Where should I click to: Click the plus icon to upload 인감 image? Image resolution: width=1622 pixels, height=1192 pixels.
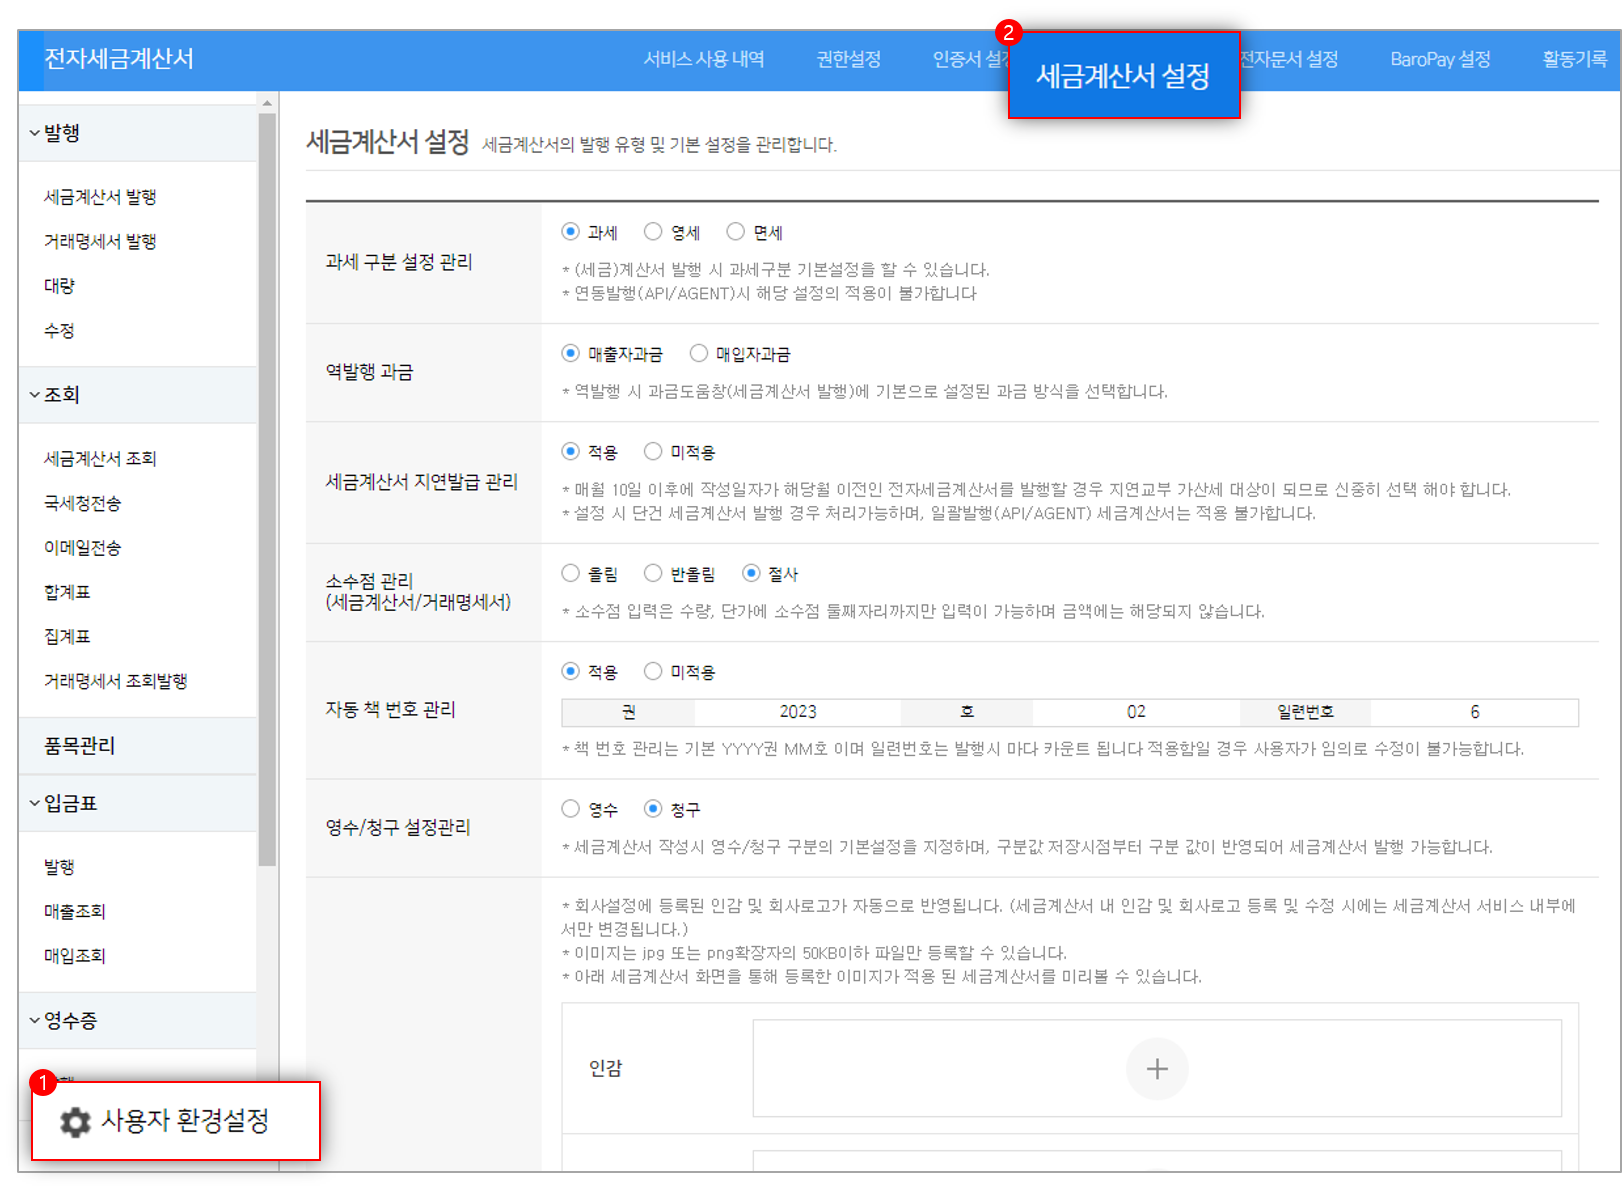tap(1156, 1068)
